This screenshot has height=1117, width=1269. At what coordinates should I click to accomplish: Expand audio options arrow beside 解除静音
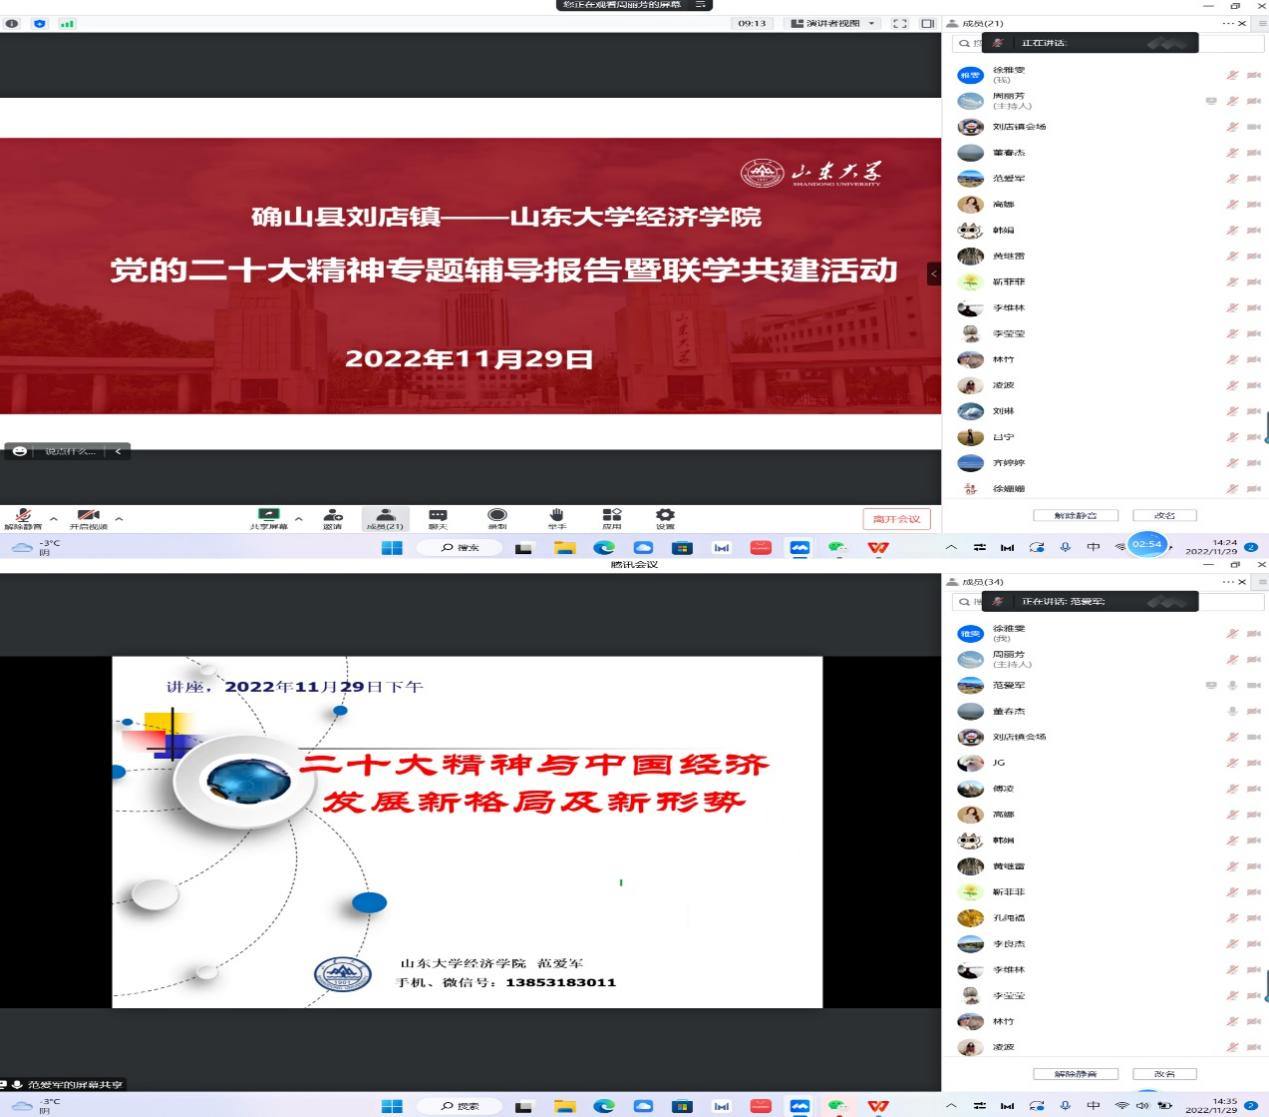(x=54, y=519)
